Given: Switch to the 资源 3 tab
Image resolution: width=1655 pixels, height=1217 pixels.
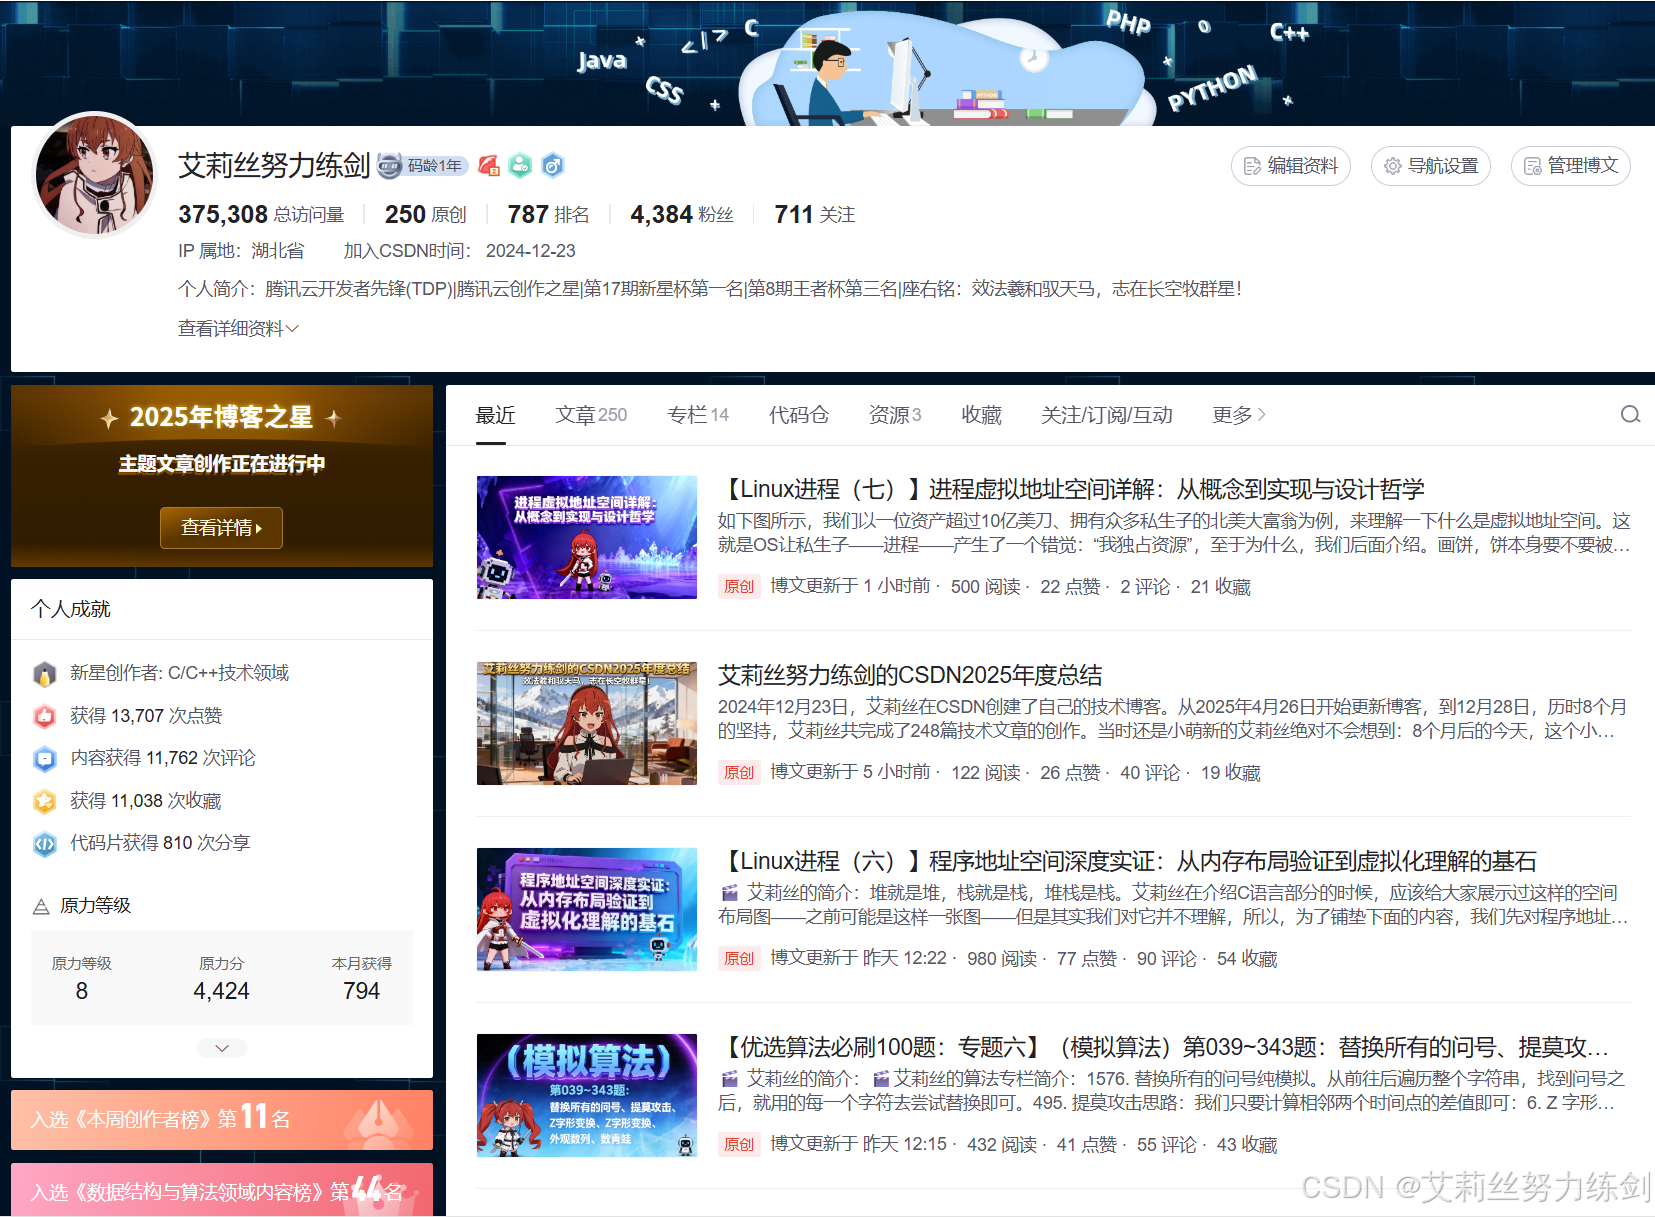Looking at the screenshot, I should tap(895, 415).
